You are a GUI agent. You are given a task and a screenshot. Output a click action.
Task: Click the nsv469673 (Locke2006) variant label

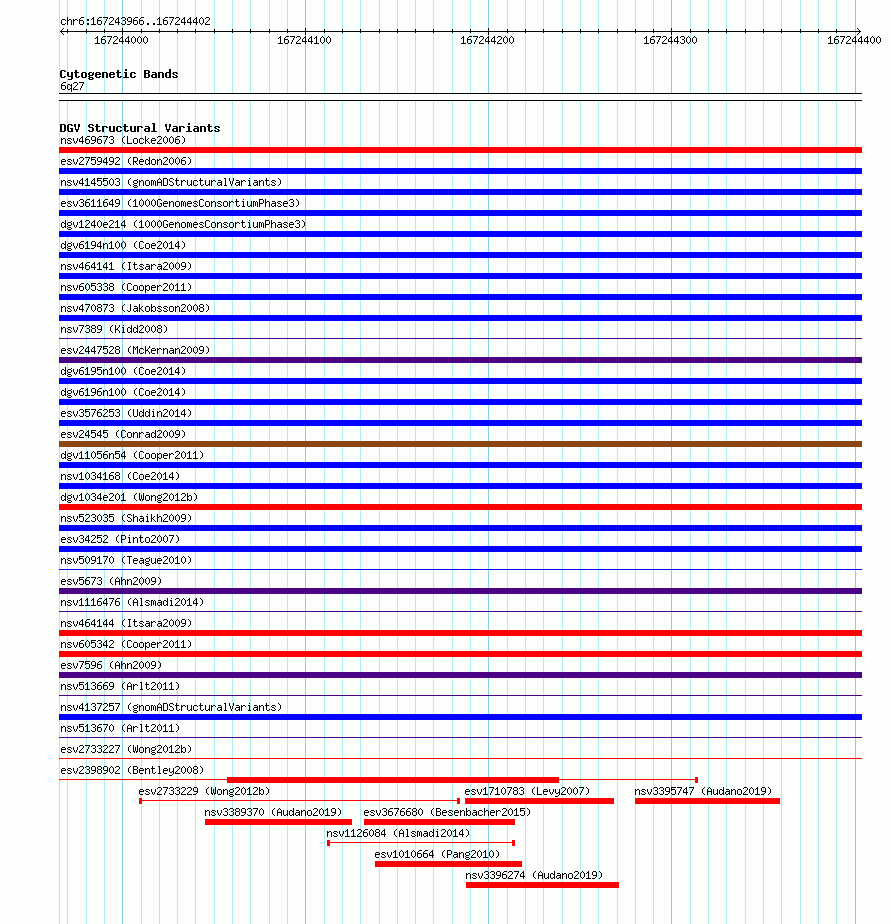[x=123, y=140]
